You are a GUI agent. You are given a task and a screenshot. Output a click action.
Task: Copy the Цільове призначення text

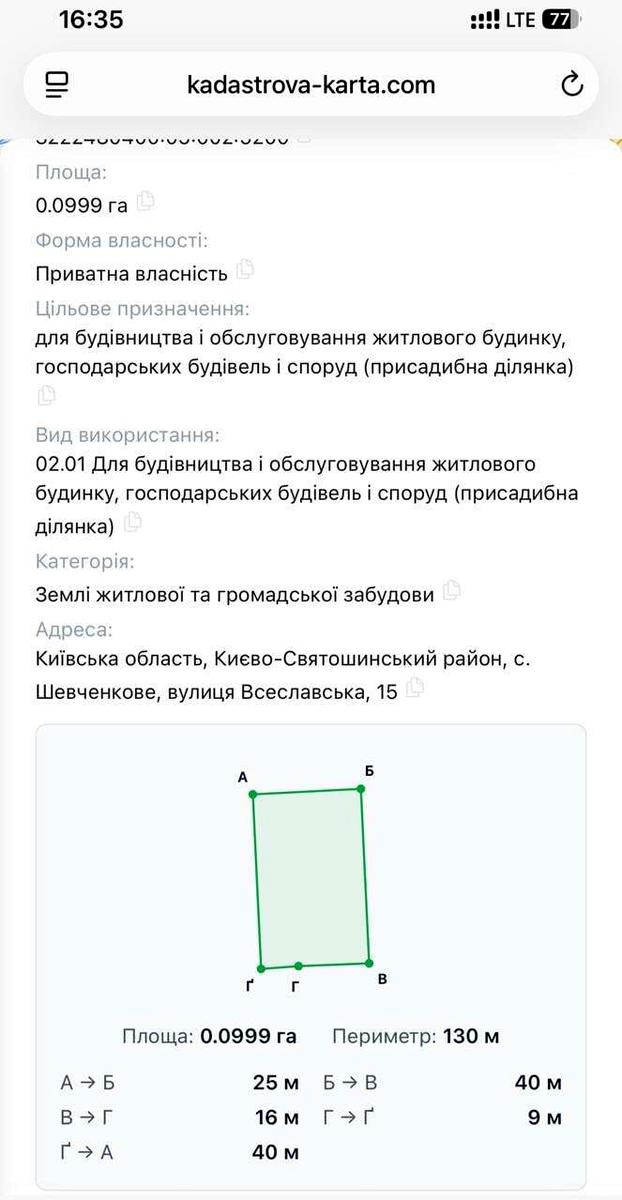pyautogui.click(x=46, y=395)
